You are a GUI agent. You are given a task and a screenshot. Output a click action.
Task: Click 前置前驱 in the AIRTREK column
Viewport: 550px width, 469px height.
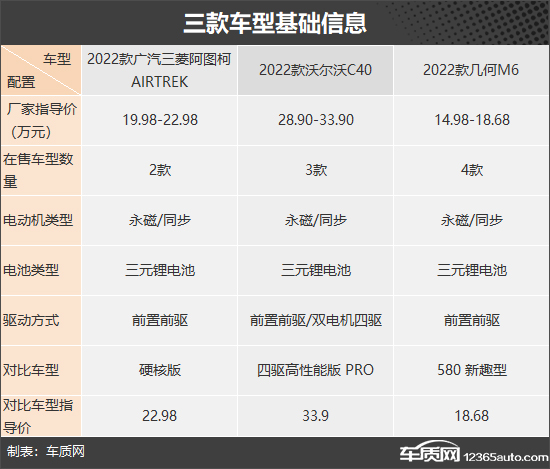tap(160, 320)
